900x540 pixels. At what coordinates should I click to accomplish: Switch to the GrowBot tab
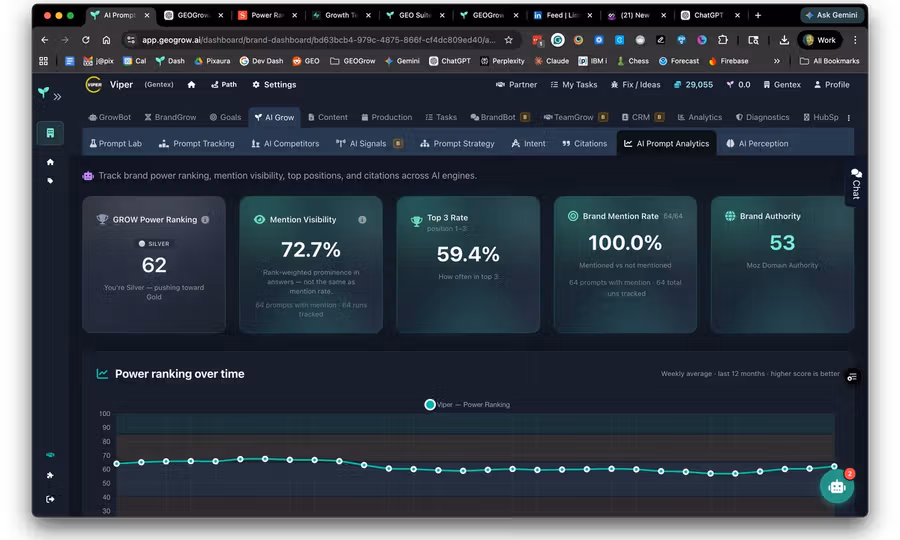tap(110, 117)
